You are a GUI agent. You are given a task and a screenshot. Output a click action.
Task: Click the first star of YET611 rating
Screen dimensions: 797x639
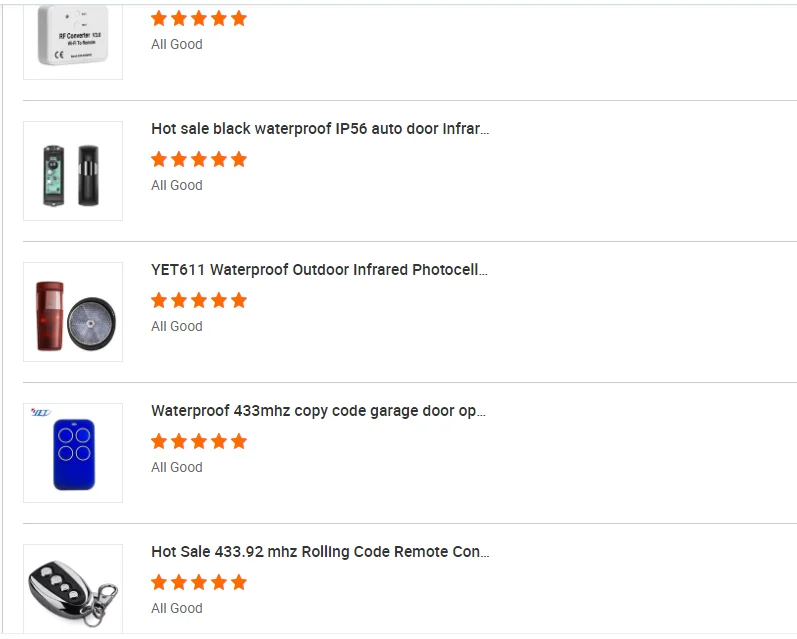click(x=159, y=300)
